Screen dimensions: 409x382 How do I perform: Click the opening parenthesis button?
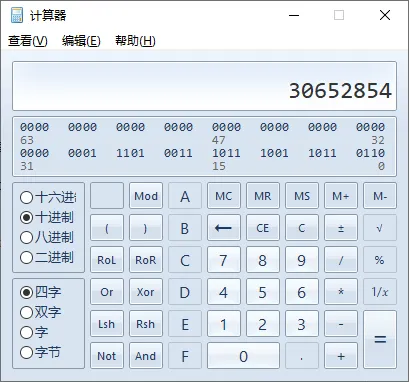pos(107,228)
